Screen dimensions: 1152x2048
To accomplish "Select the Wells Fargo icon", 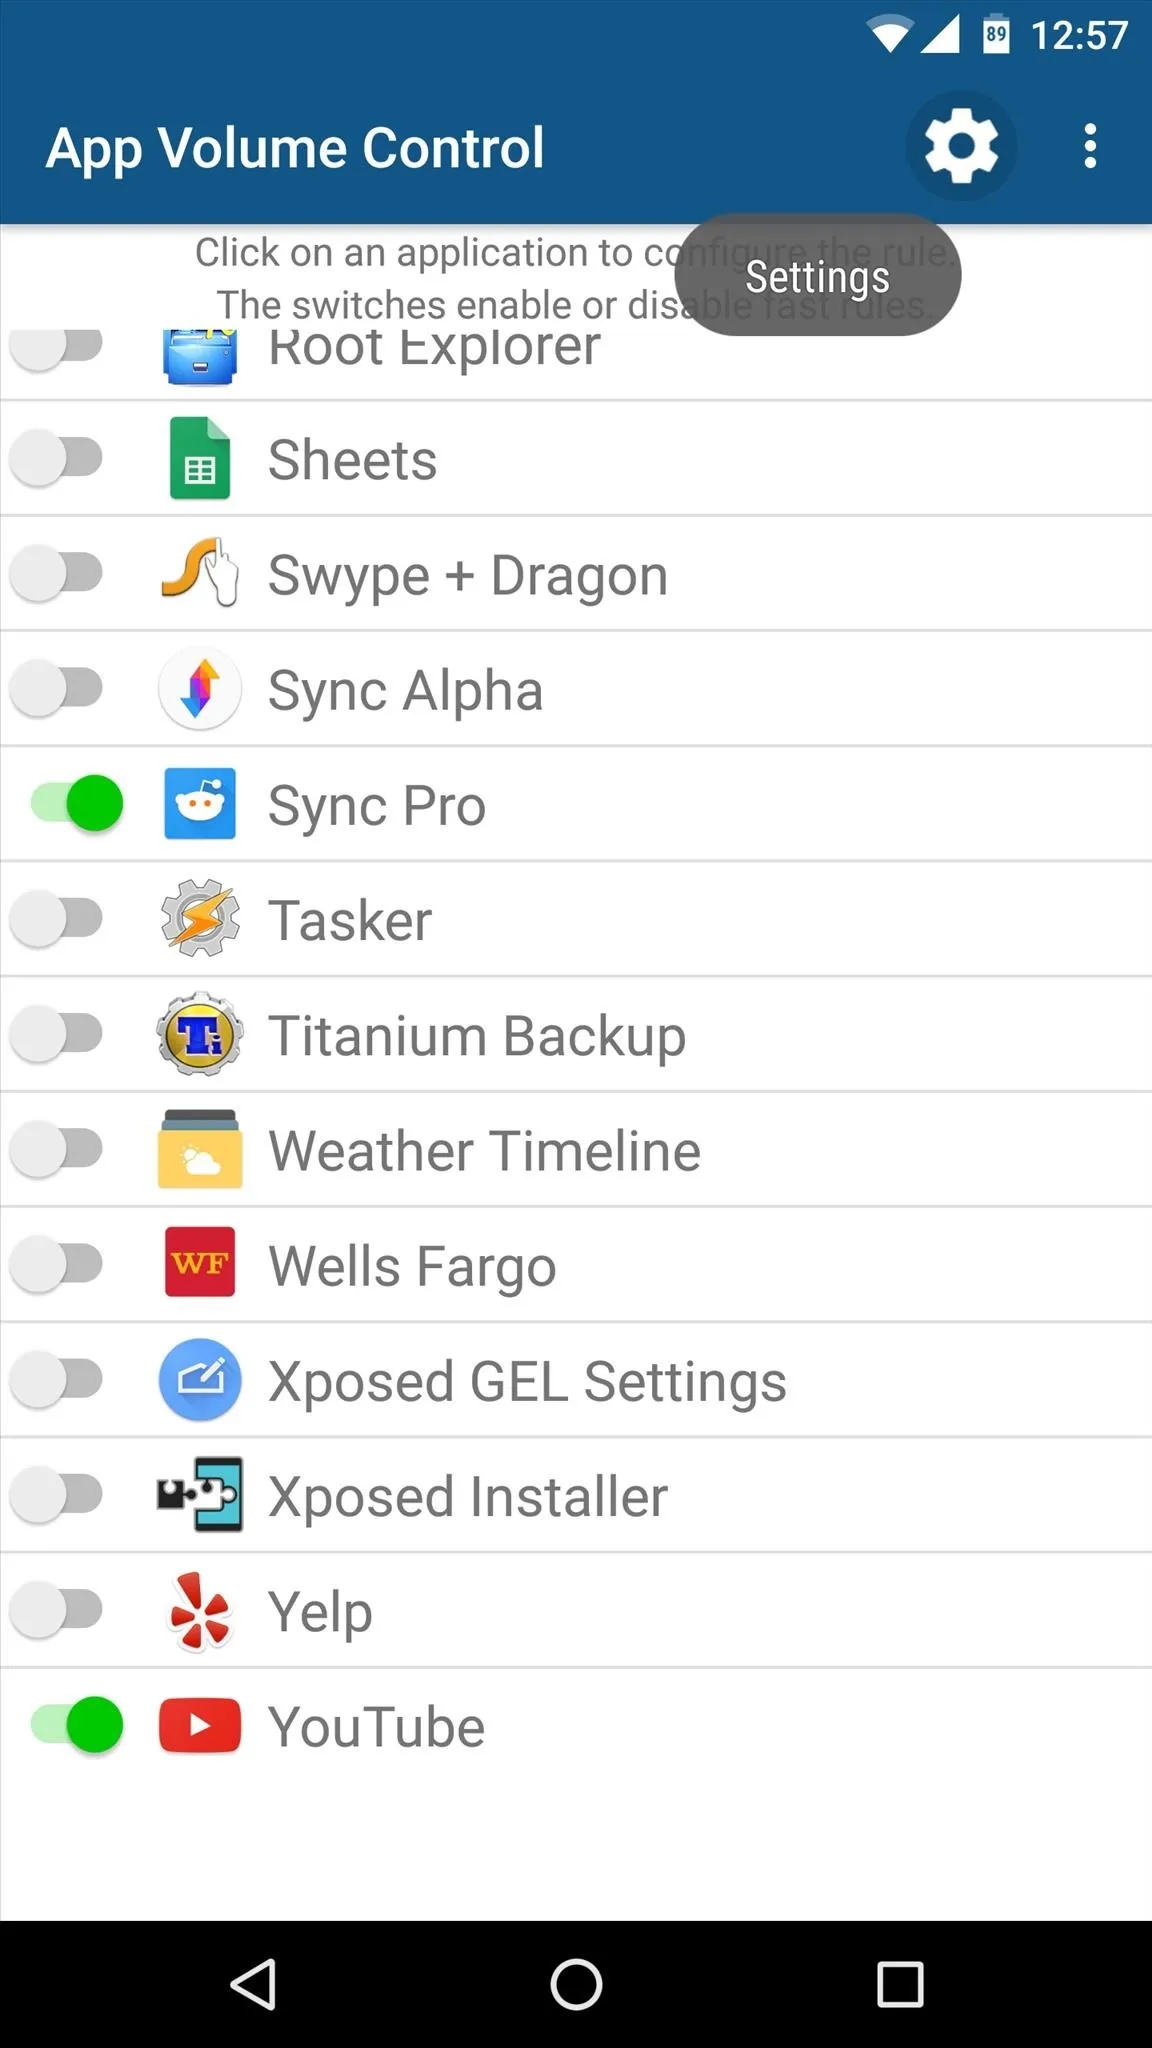I will [200, 1263].
